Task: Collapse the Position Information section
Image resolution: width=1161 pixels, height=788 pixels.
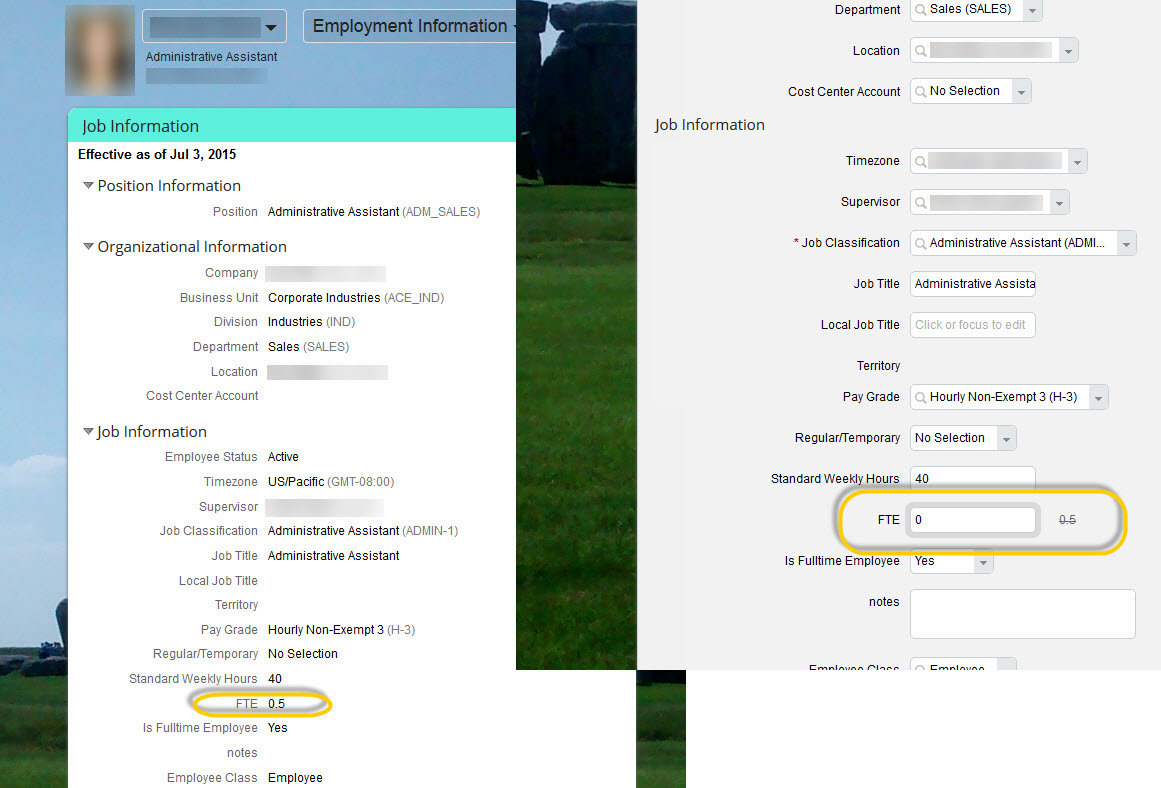Action: click(x=88, y=185)
